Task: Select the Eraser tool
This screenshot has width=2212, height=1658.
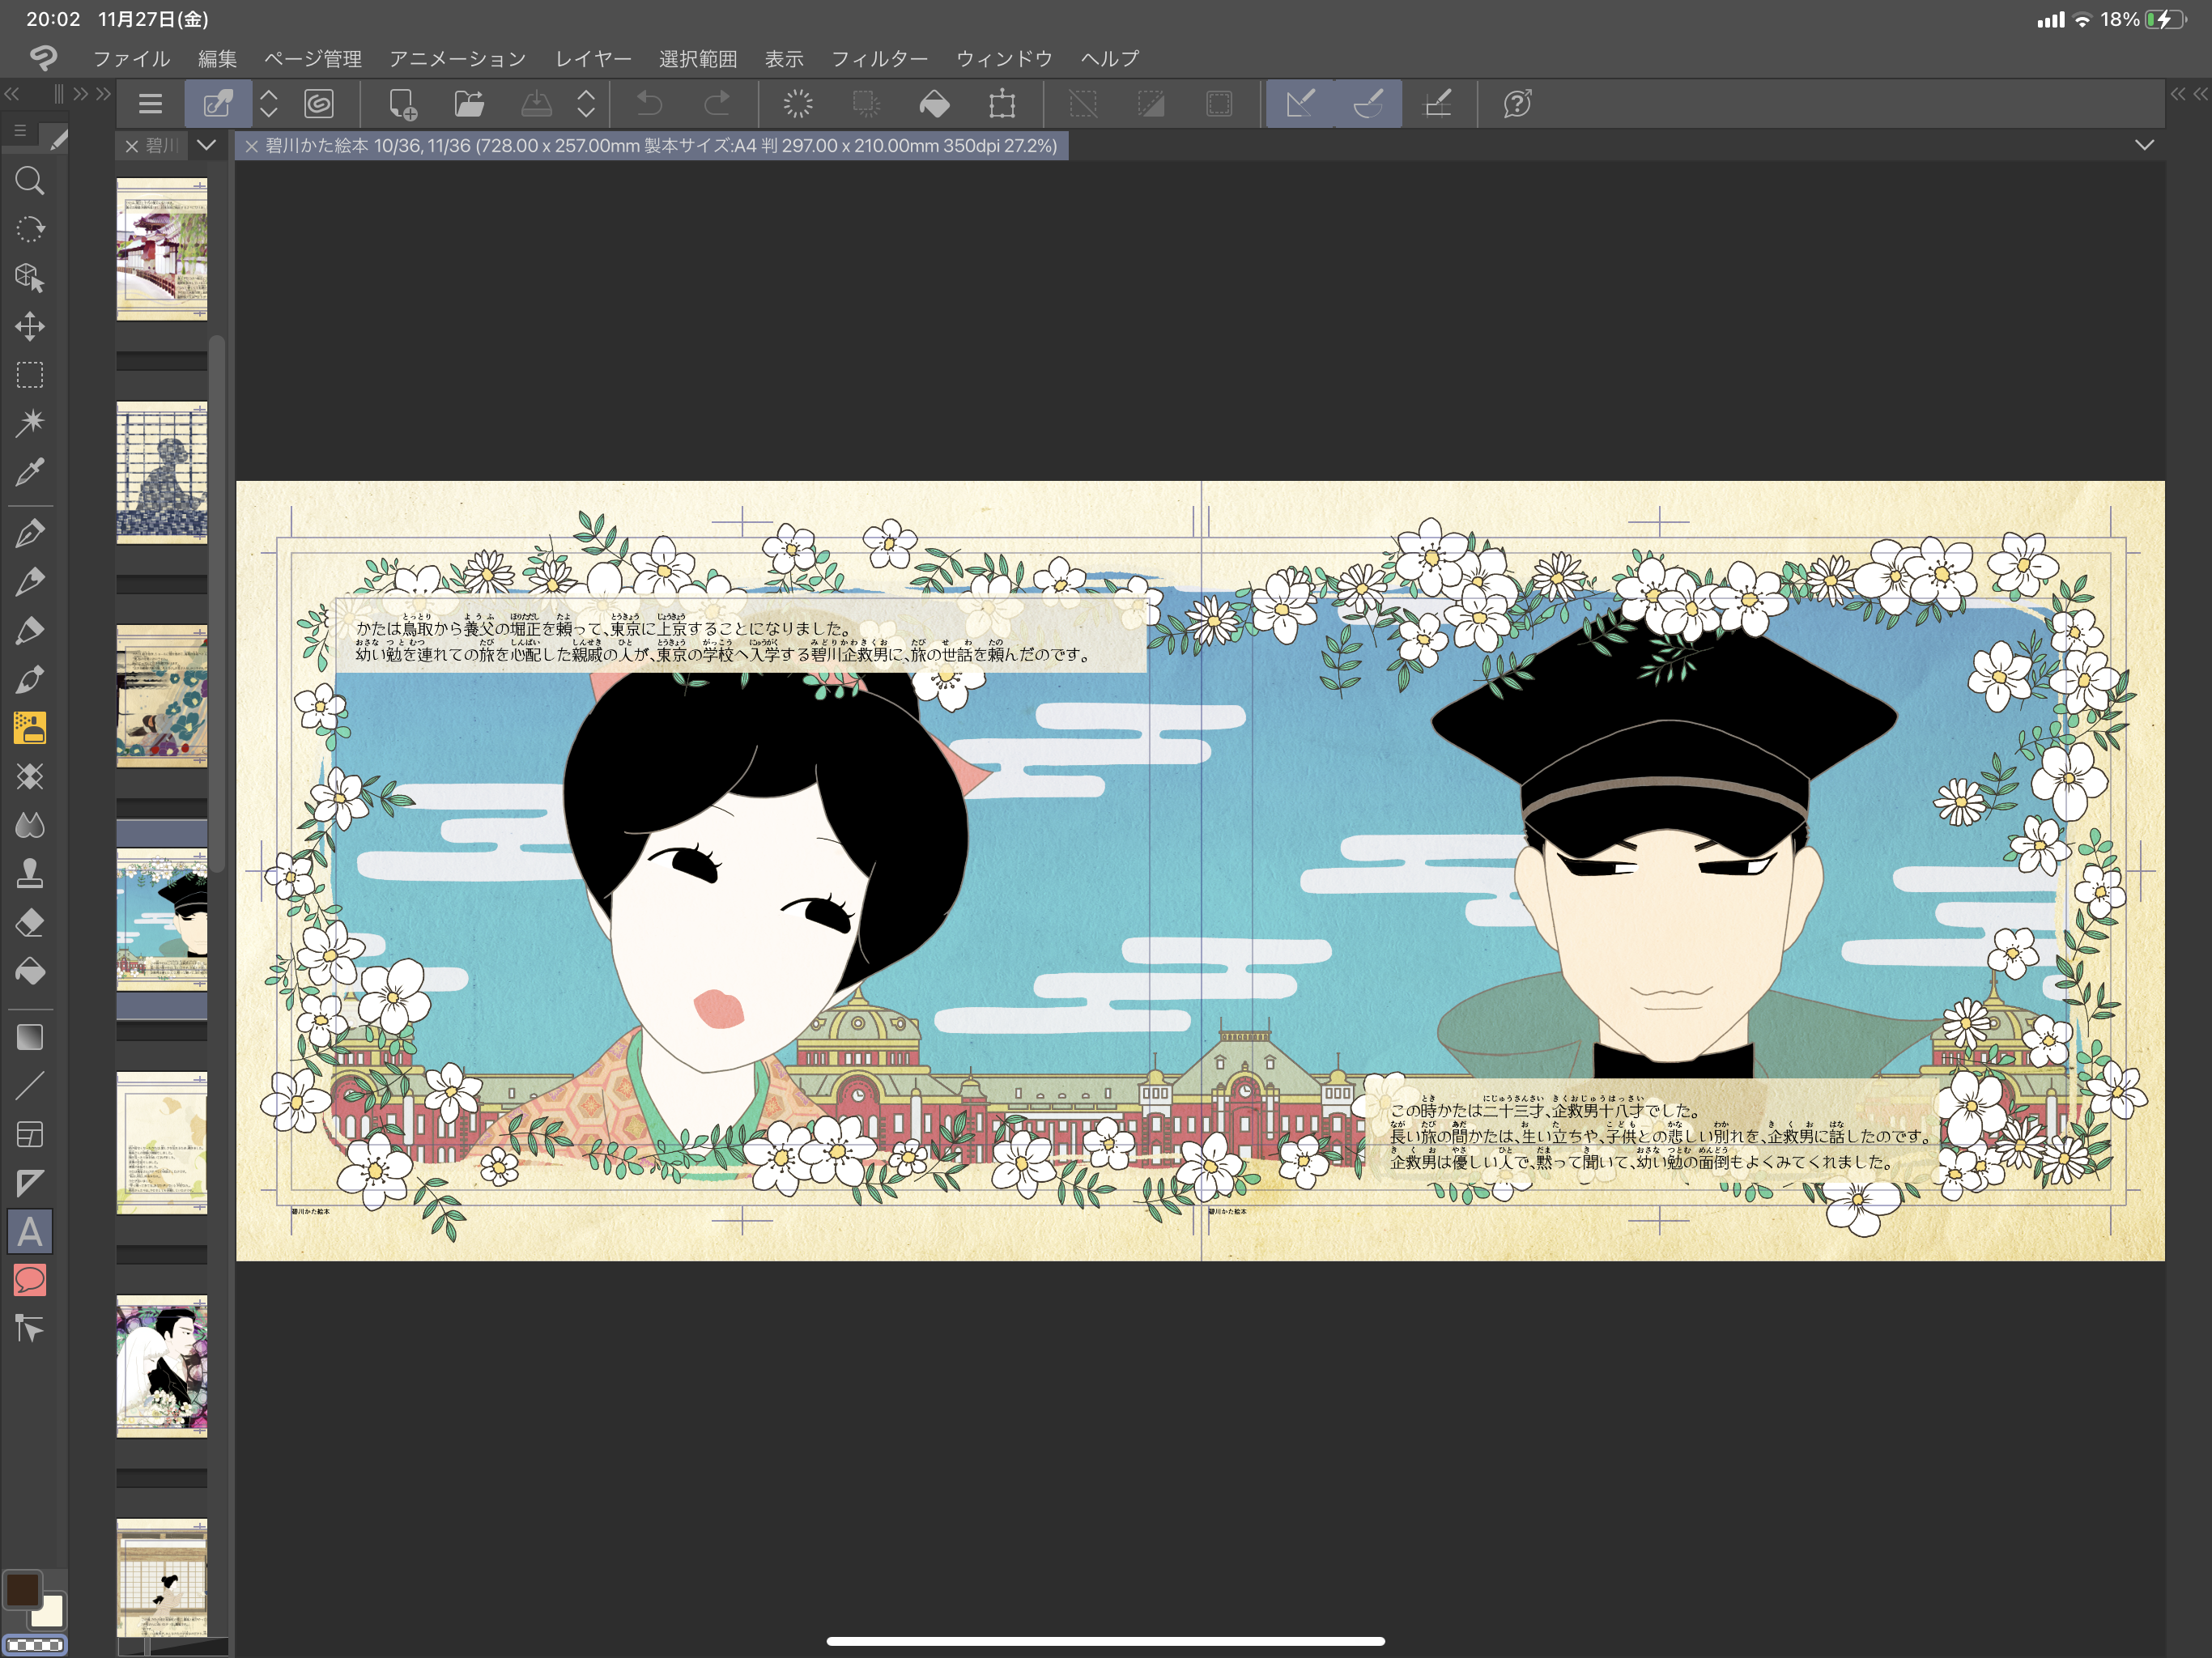Action: click(x=30, y=923)
